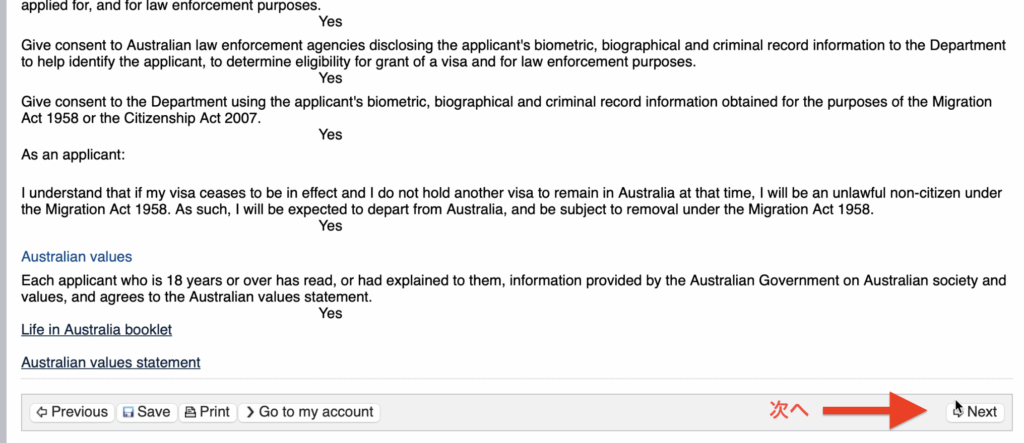Click the topmost Yes answer on the page

(x=330, y=21)
